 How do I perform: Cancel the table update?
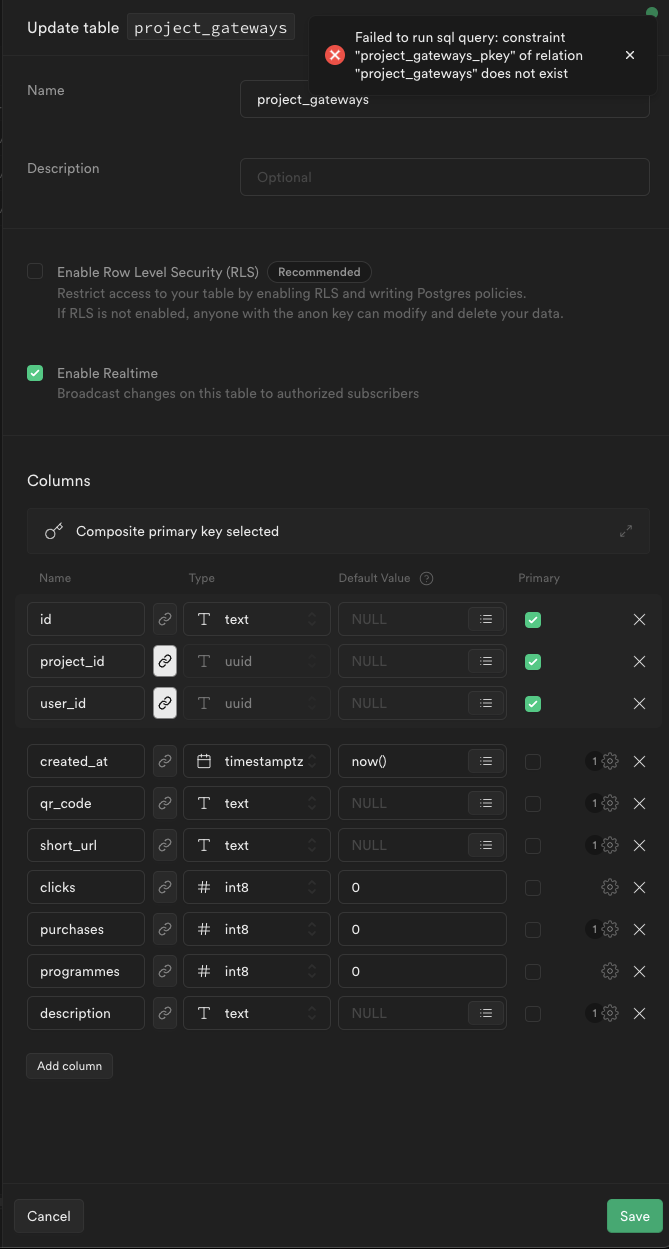click(48, 1216)
